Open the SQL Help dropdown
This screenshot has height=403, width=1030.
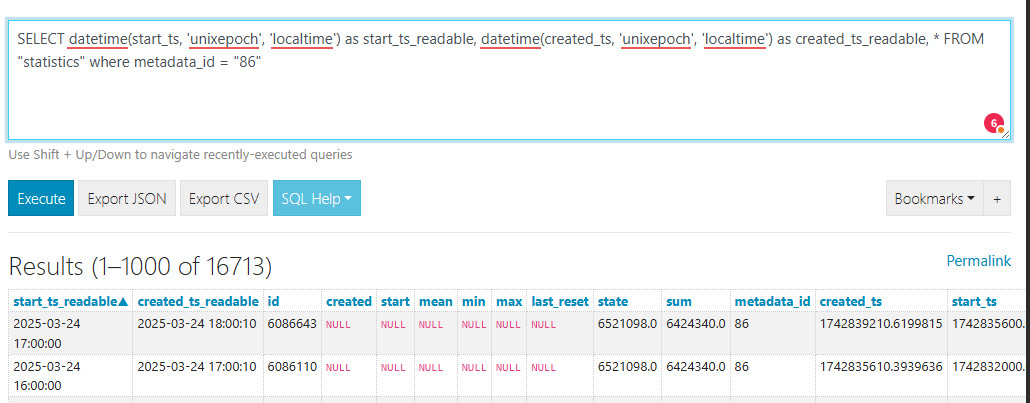point(316,198)
